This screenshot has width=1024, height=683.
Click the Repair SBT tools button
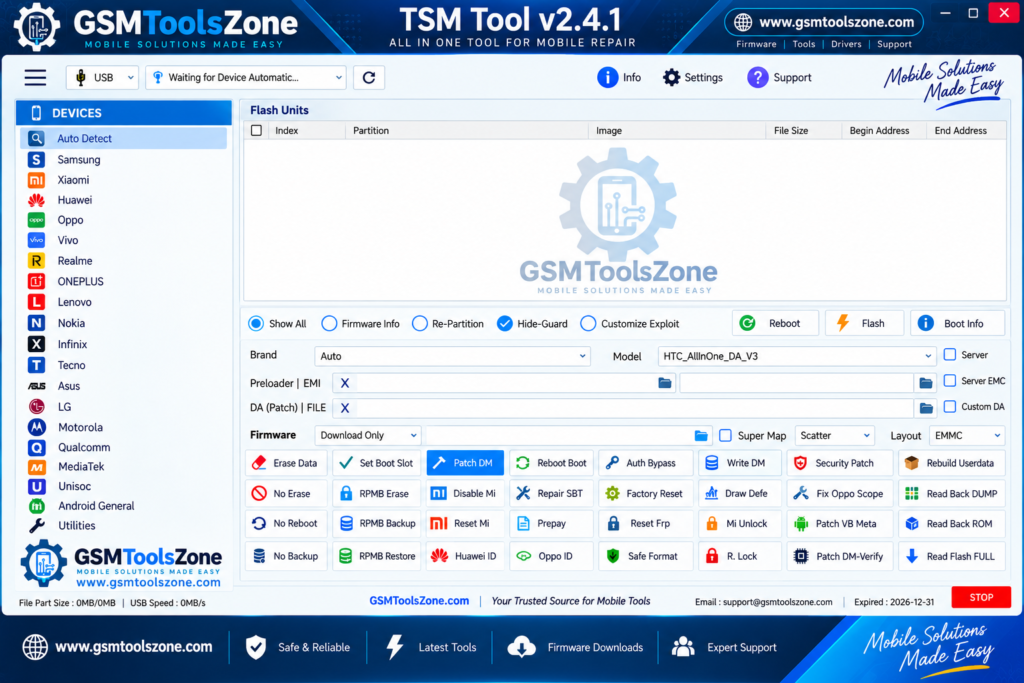click(x=551, y=494)
